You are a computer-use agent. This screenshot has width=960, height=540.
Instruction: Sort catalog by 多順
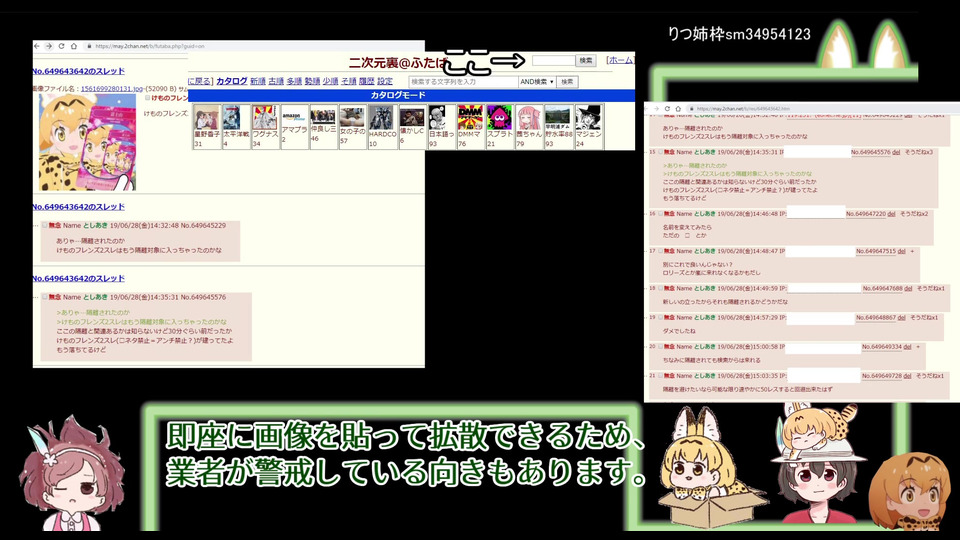[294, 81]
